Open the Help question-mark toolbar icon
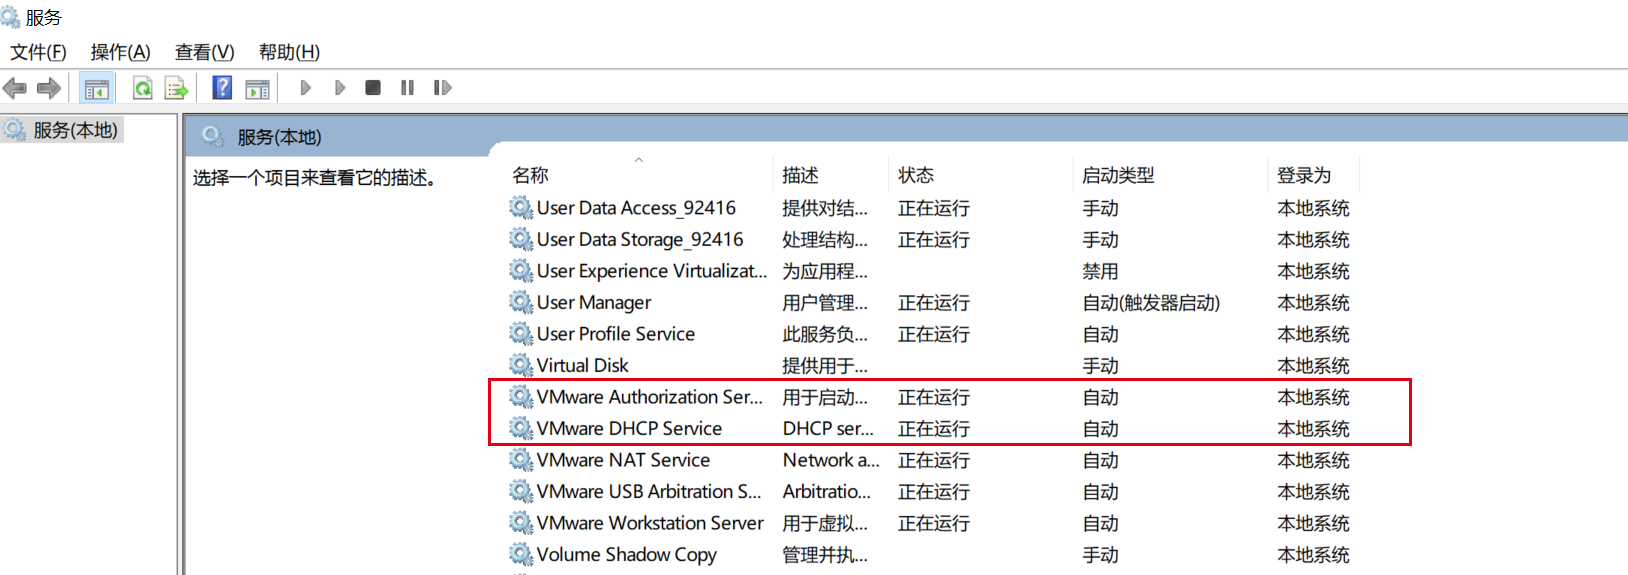The width and height of the screenshot is (1628, 575). 223,88
